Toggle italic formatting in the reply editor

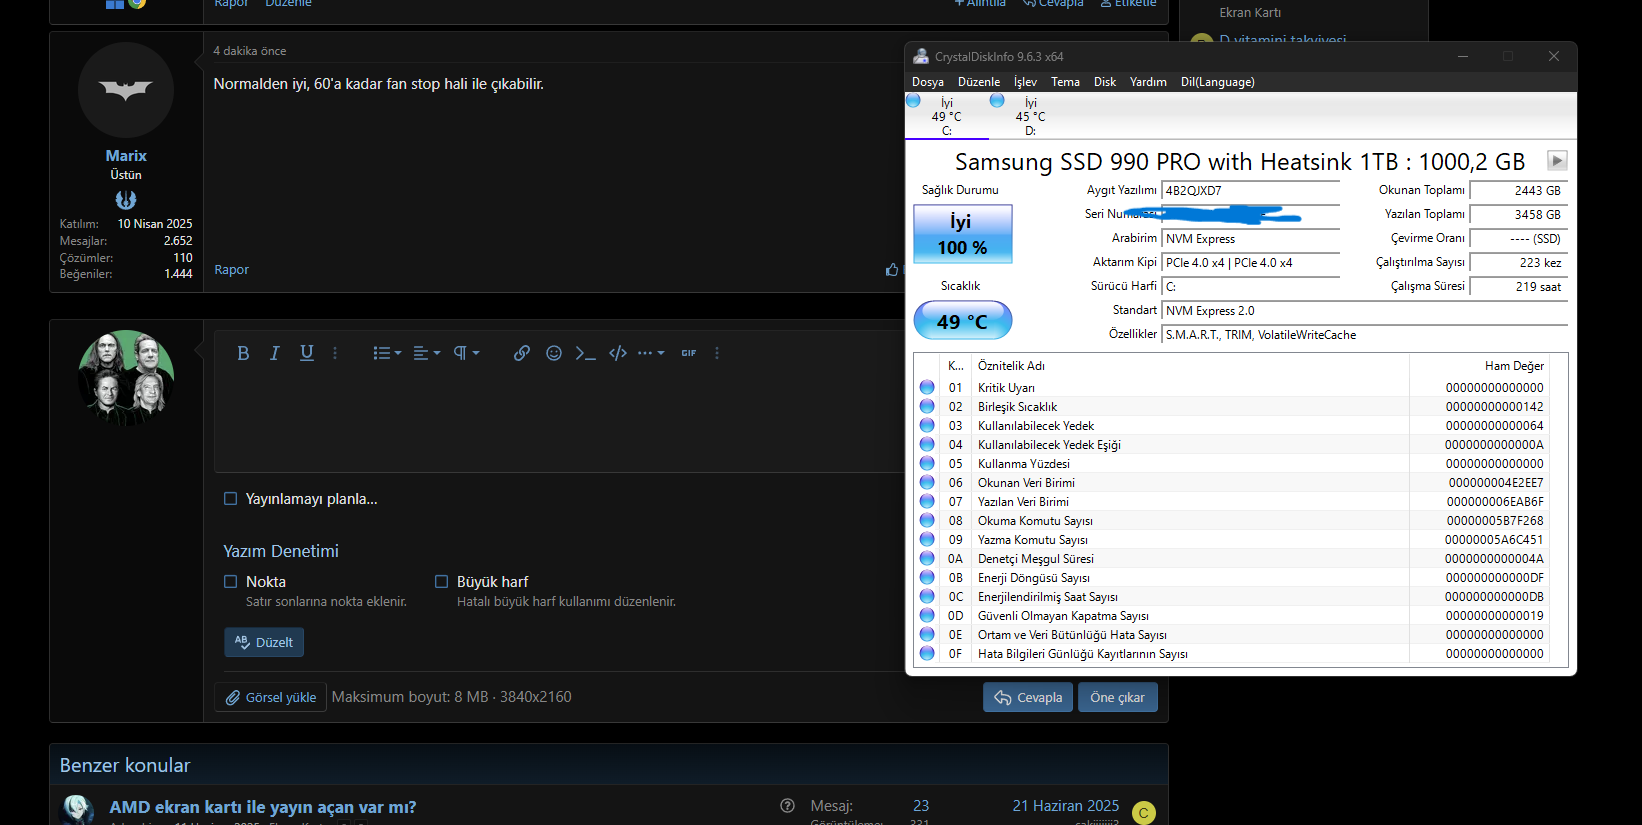pyautogui.click(x=275, y=353)
